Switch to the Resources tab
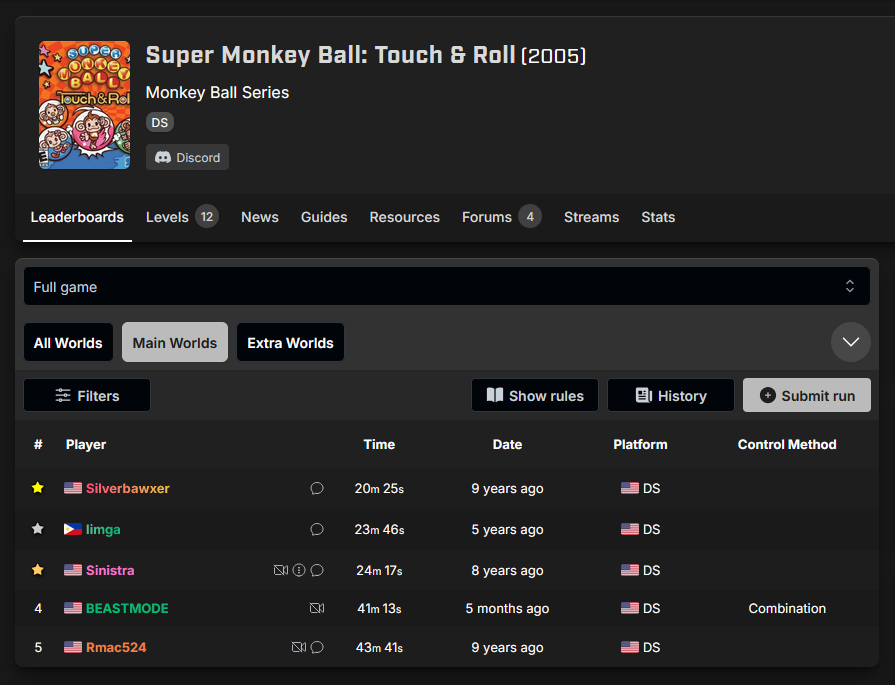 (x=405, y=217)
